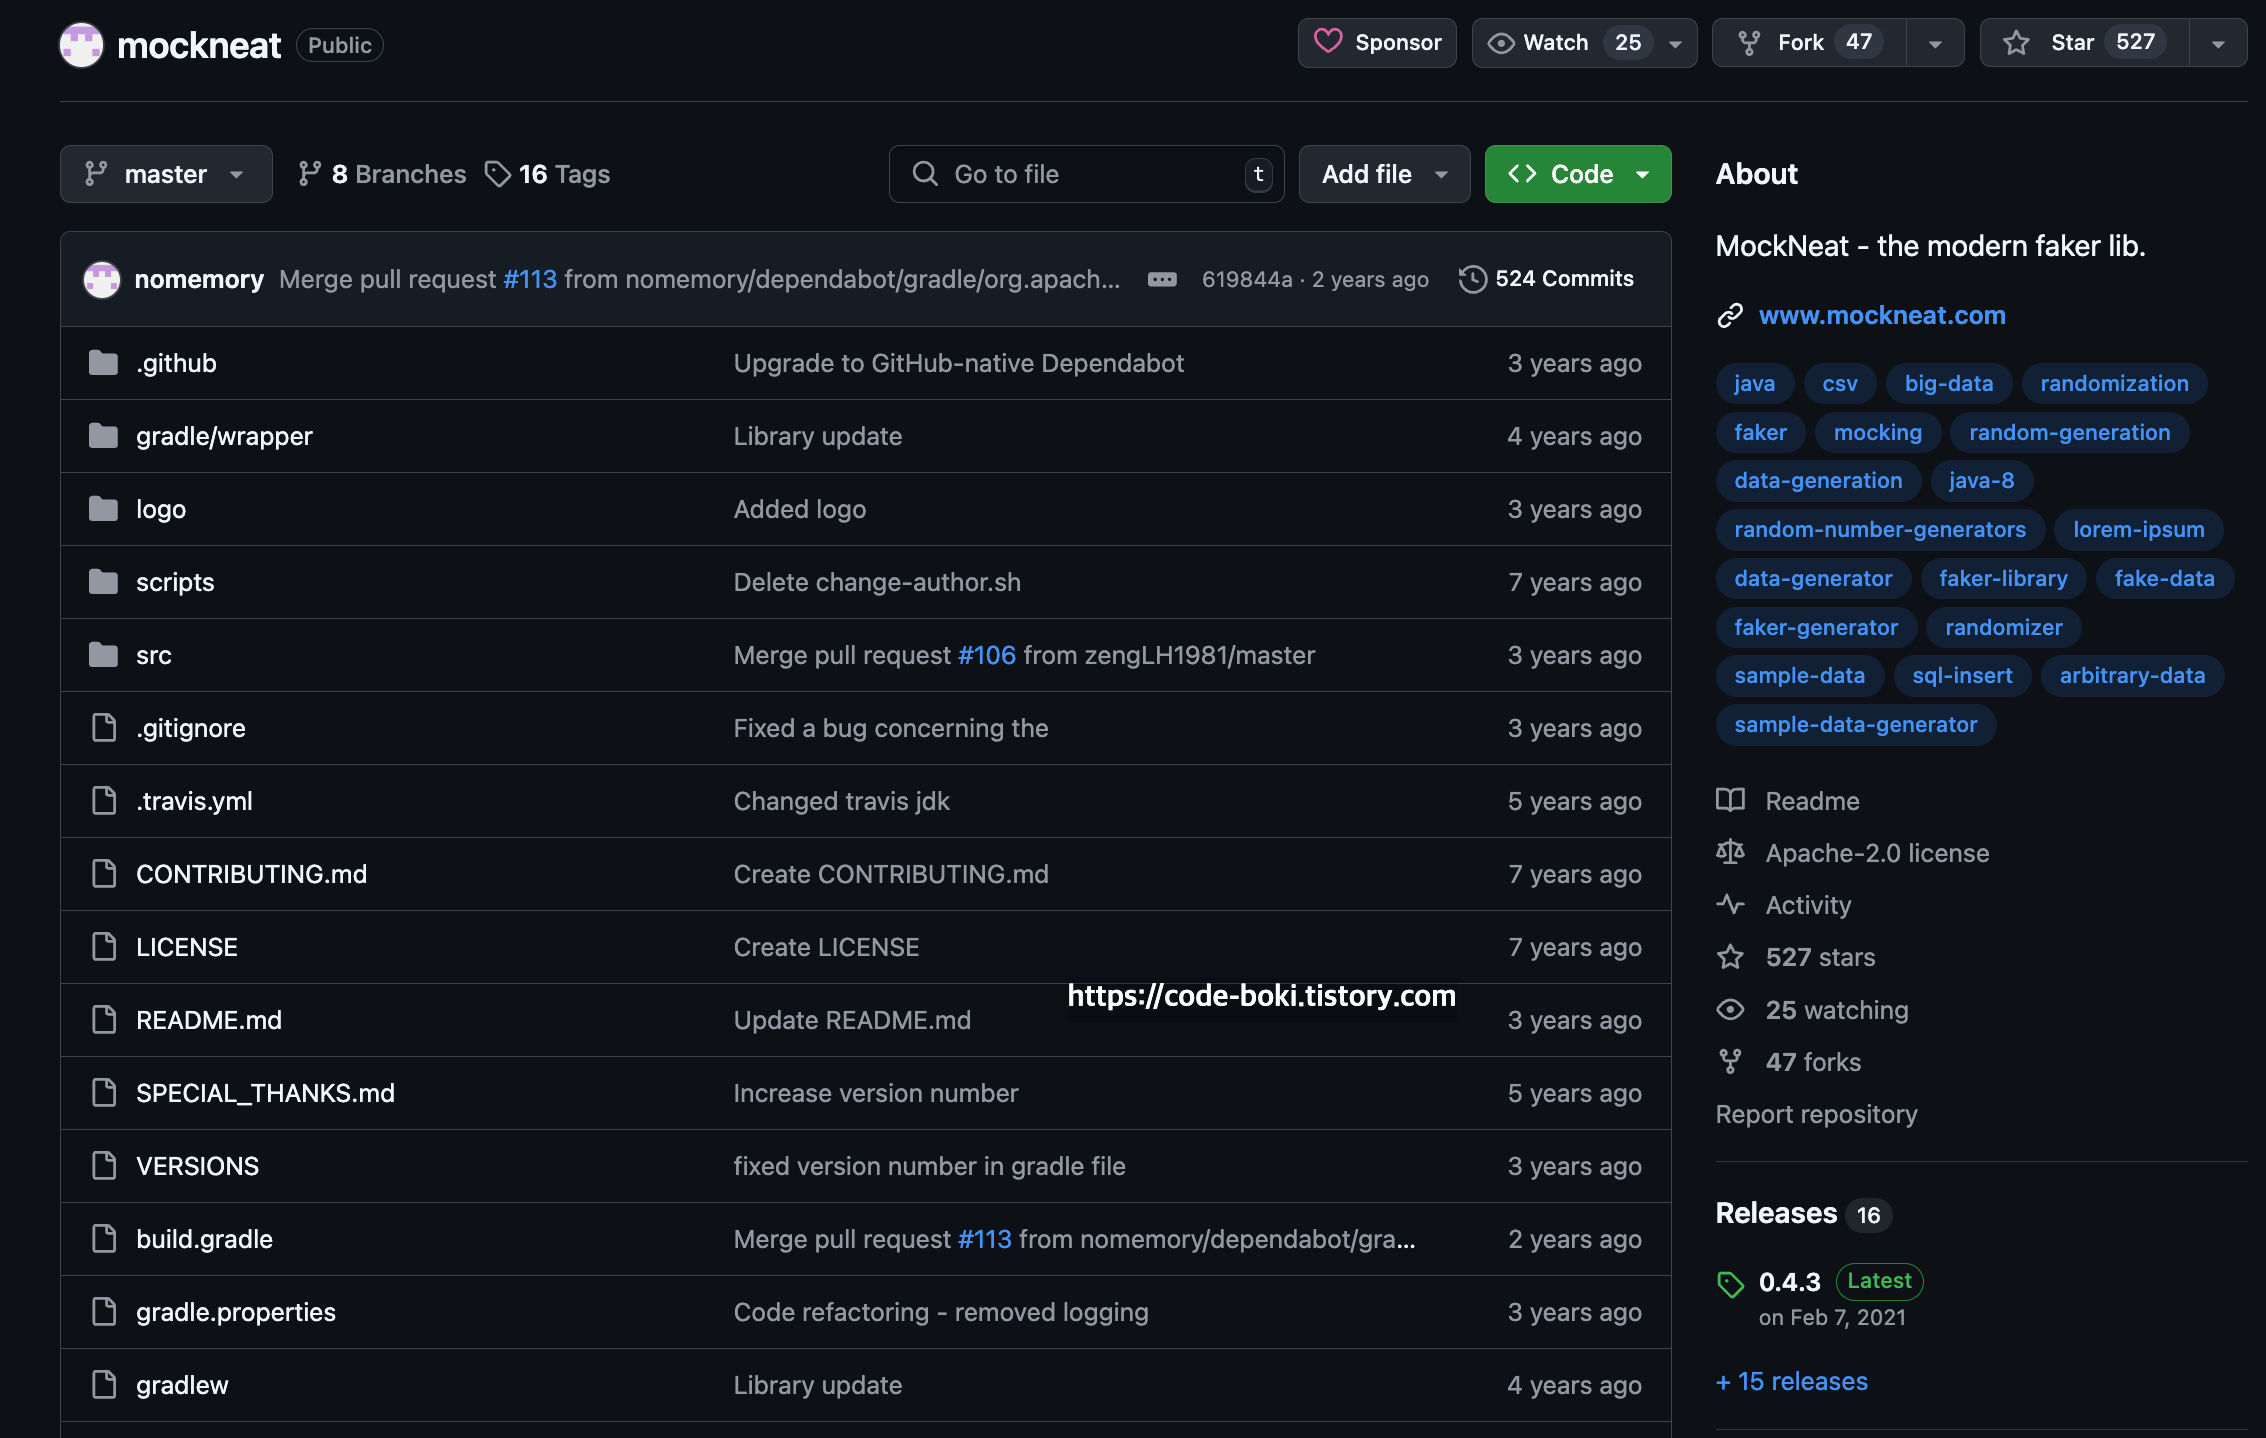Click the Activity pulse icon
Viewport: 2266px width, 1438px height.
coord(1730,905)
